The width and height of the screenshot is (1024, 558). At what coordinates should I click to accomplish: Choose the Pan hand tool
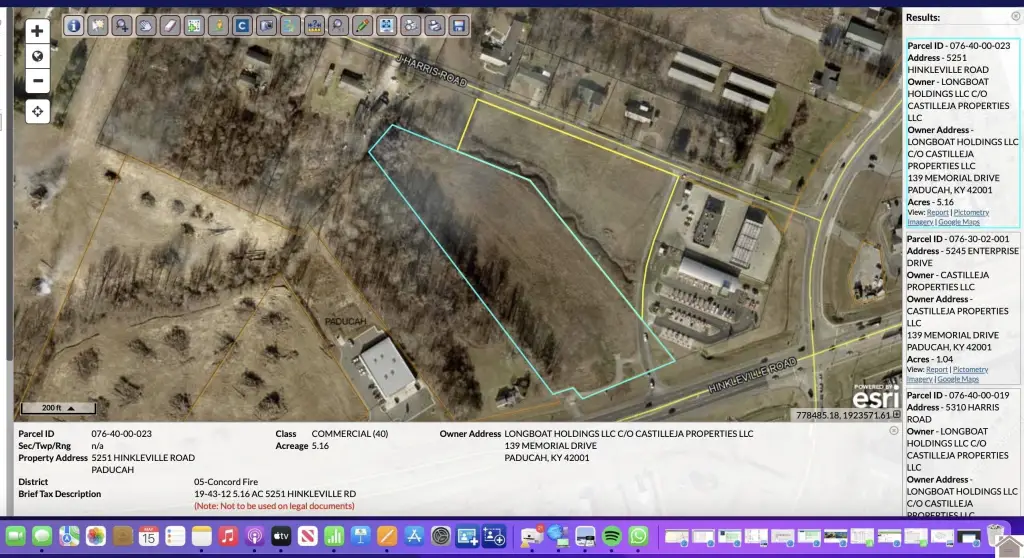coord(146,26)
